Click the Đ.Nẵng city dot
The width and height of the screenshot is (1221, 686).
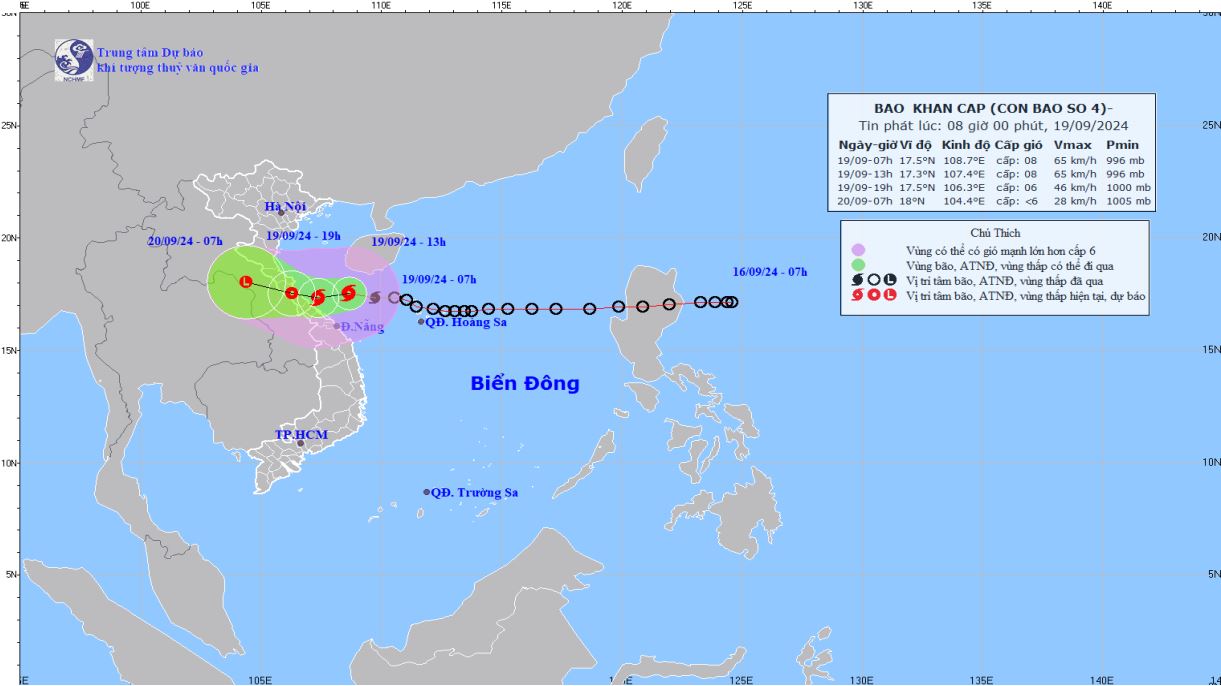(x=337, y=326)
